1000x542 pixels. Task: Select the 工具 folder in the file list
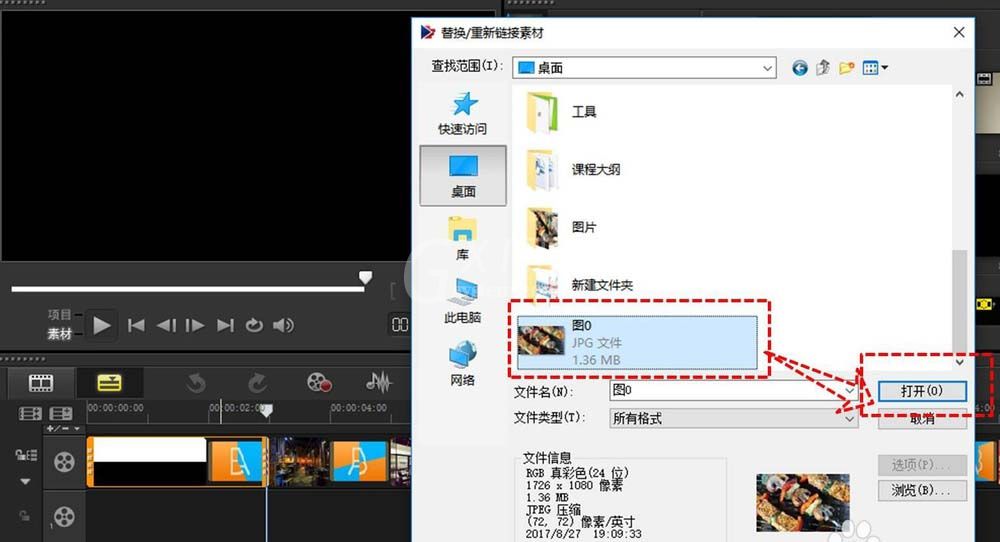click(x=561, y=112)
